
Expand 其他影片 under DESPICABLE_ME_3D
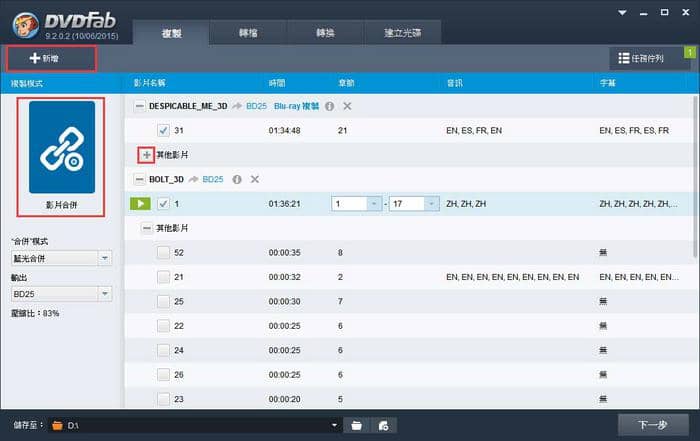[146, 155]
